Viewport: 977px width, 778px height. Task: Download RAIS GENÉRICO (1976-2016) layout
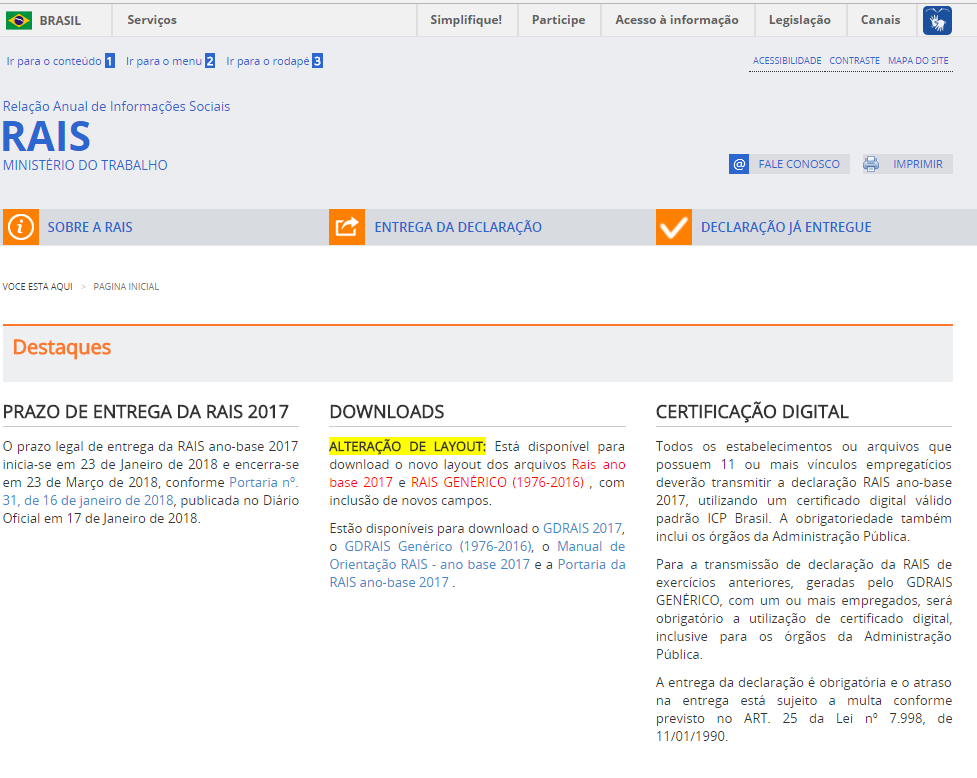pos(497,482)
